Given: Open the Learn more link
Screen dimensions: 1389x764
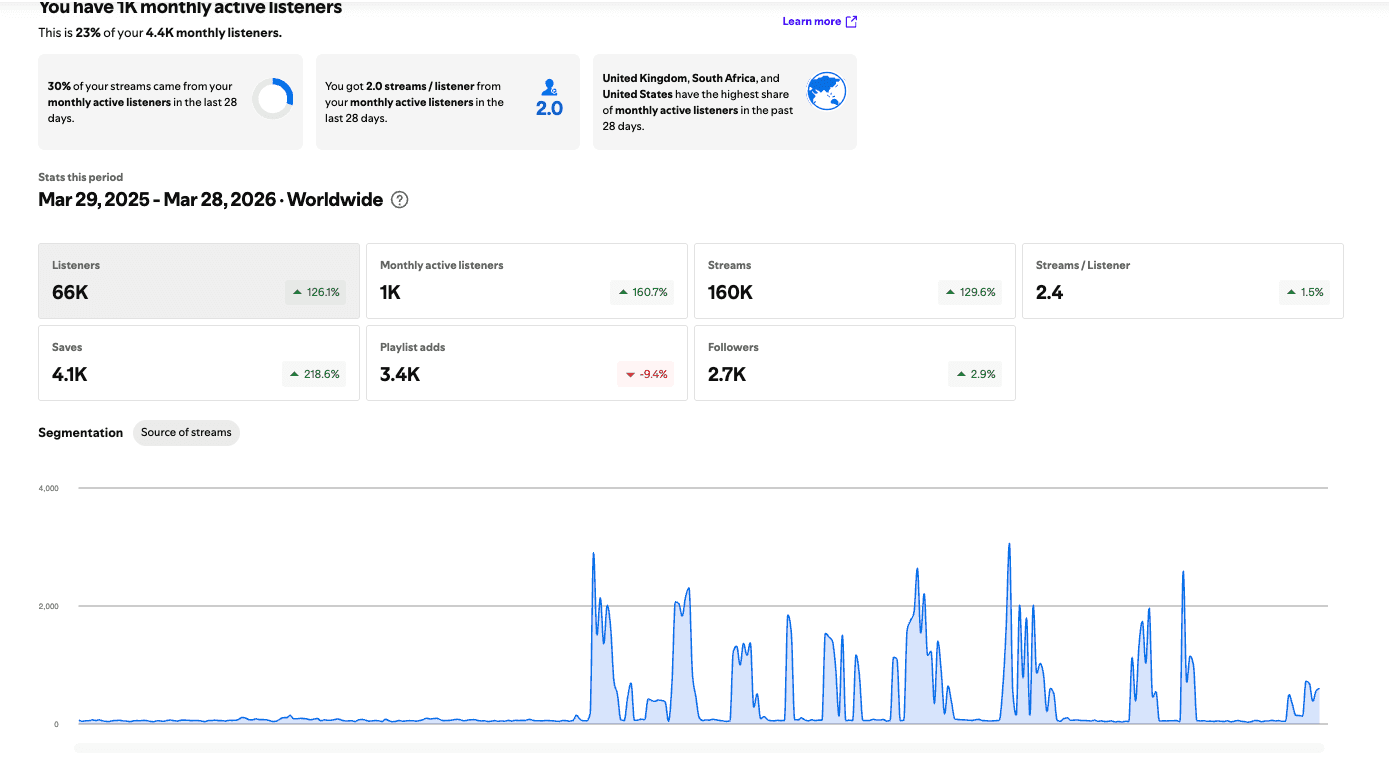Looking at the screenshot, I should click(811, 21).
